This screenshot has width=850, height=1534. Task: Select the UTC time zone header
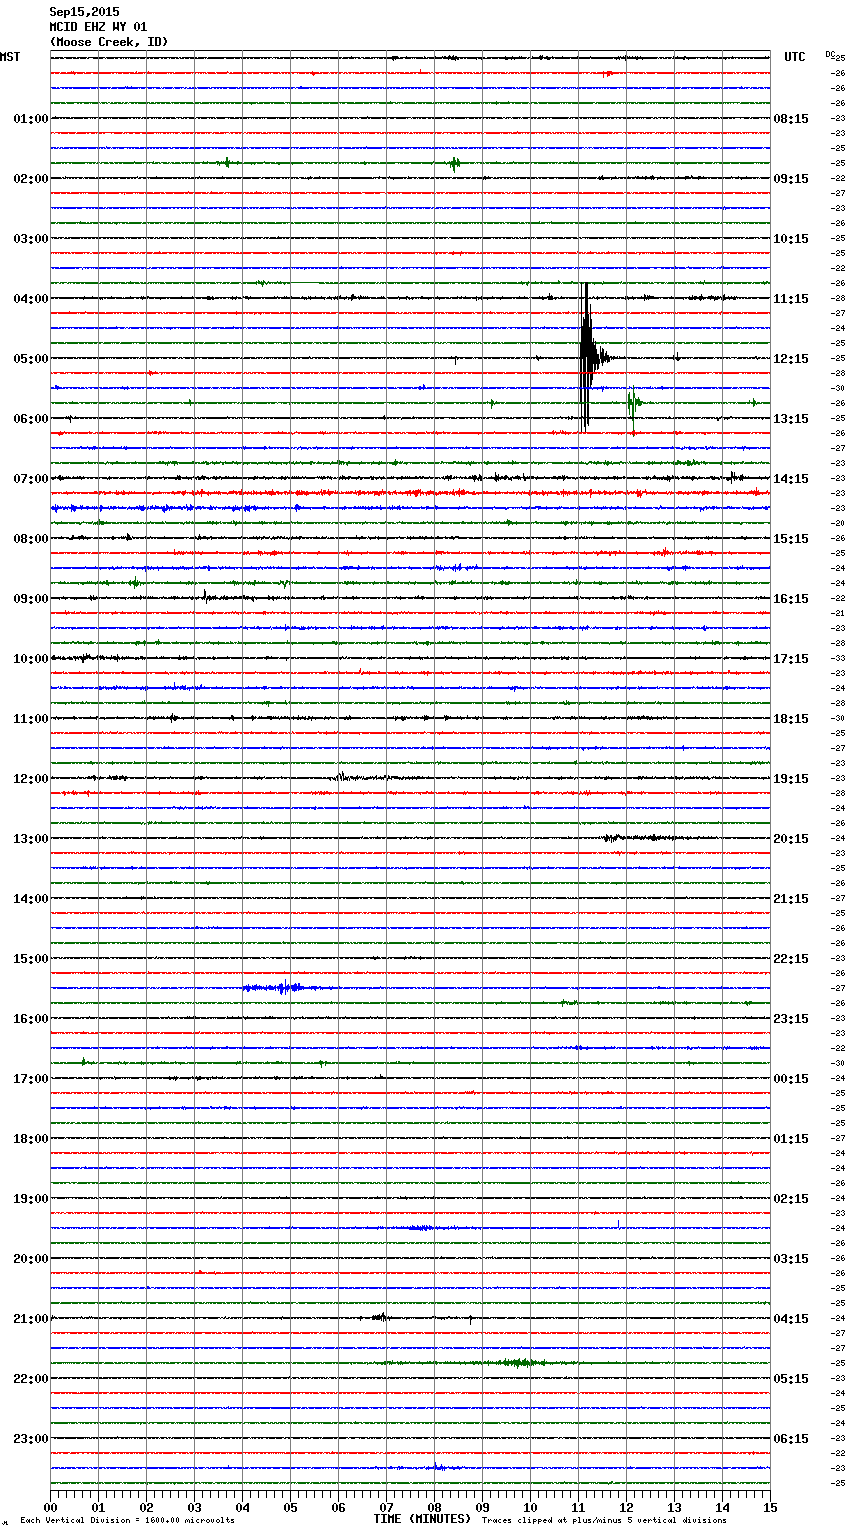tap(795, 57)
